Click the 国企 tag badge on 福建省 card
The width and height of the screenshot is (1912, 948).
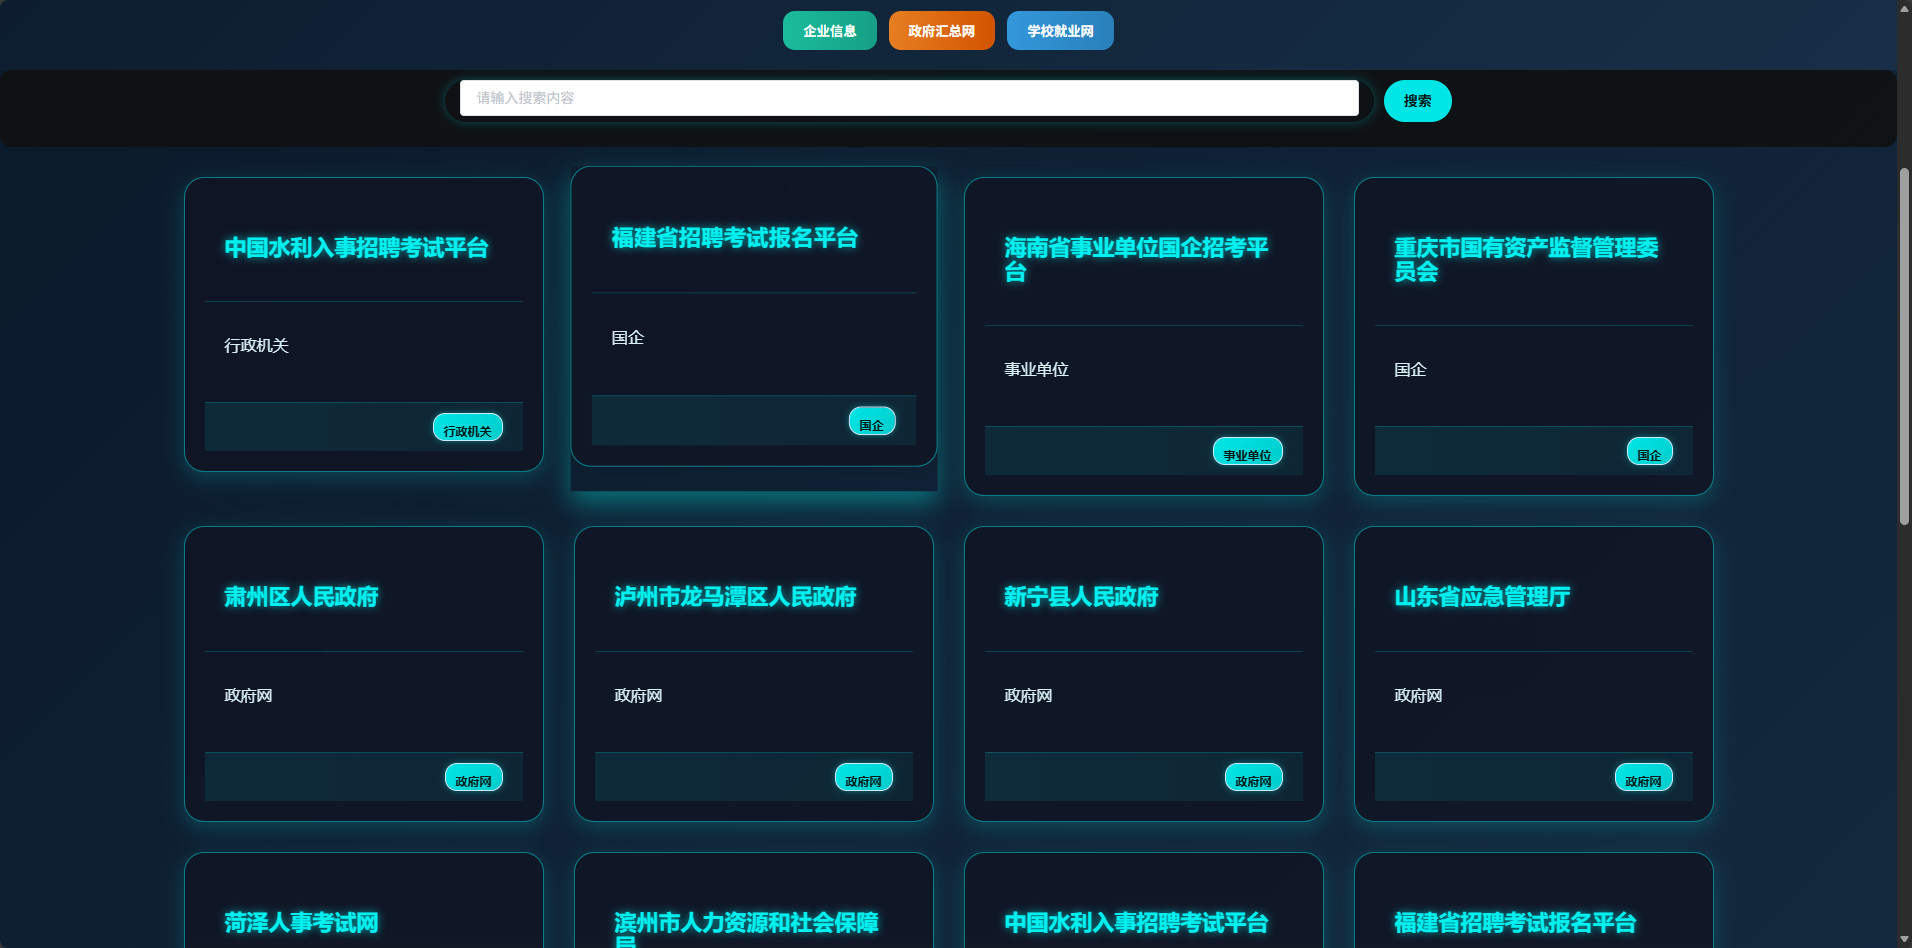(x=872, y=421)
